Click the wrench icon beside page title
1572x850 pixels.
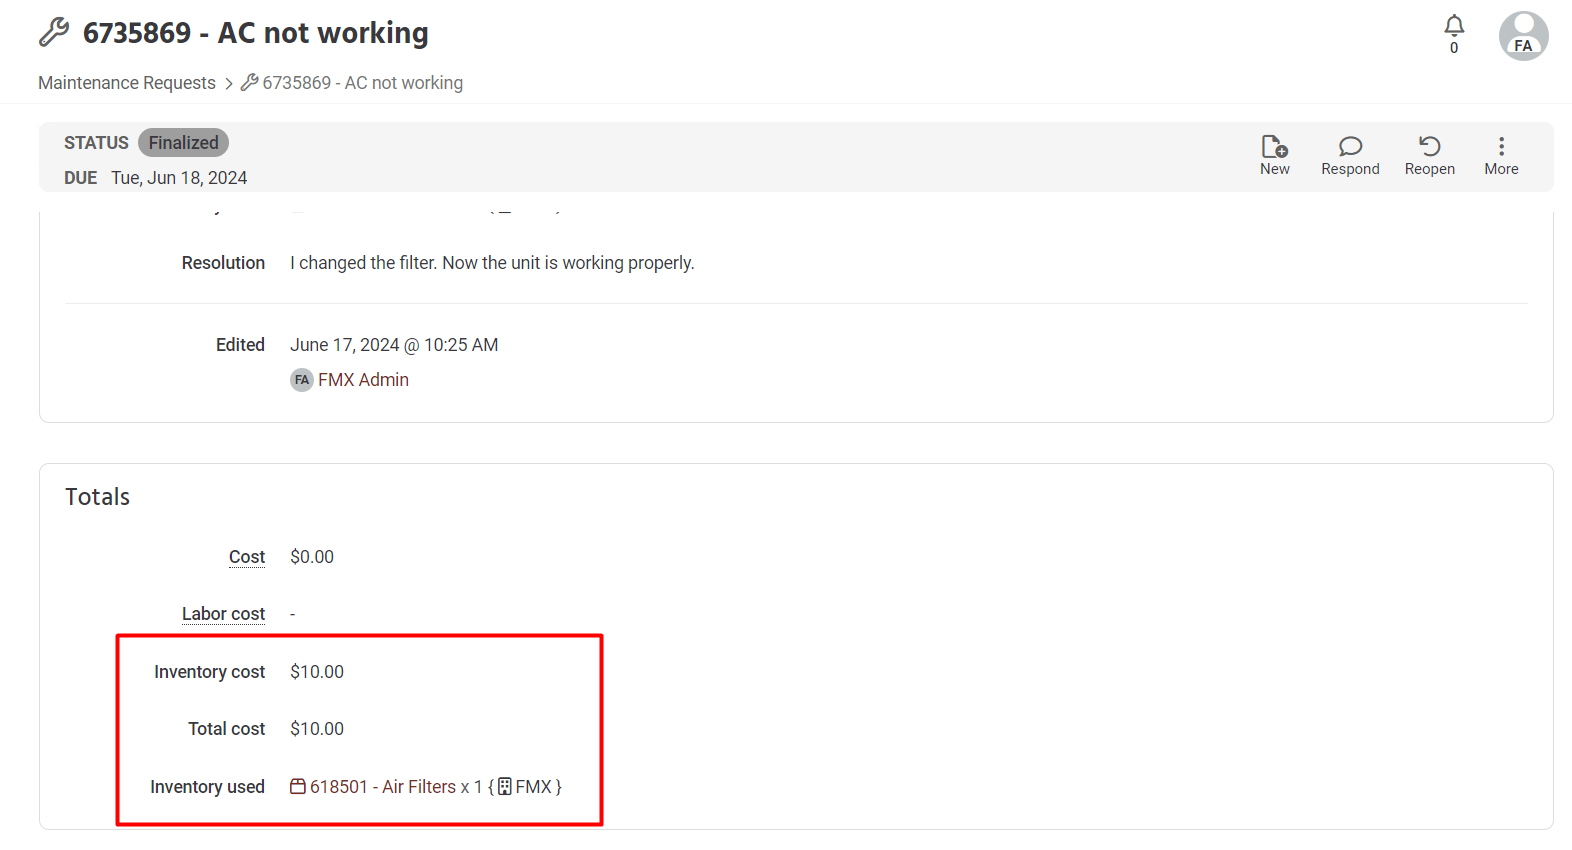coord(54,32)
